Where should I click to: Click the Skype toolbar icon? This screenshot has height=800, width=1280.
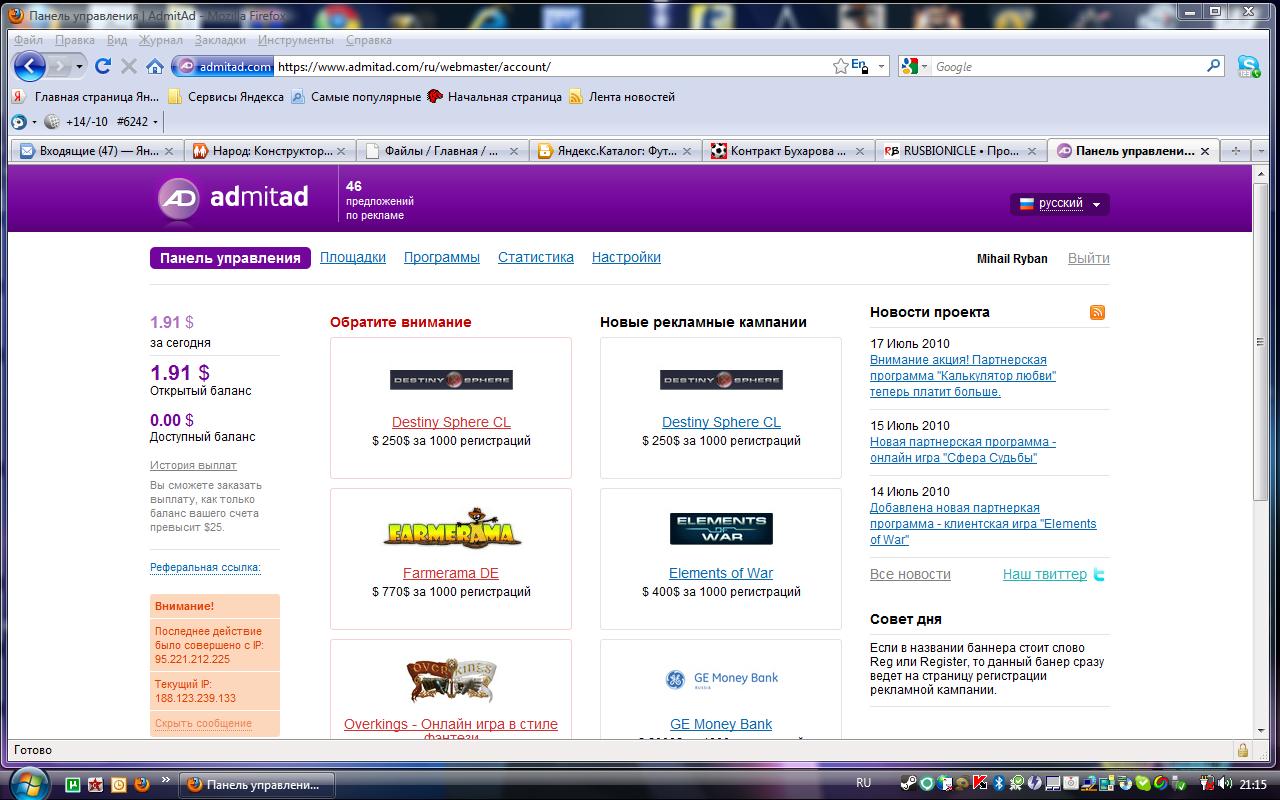coord(1248,66)
